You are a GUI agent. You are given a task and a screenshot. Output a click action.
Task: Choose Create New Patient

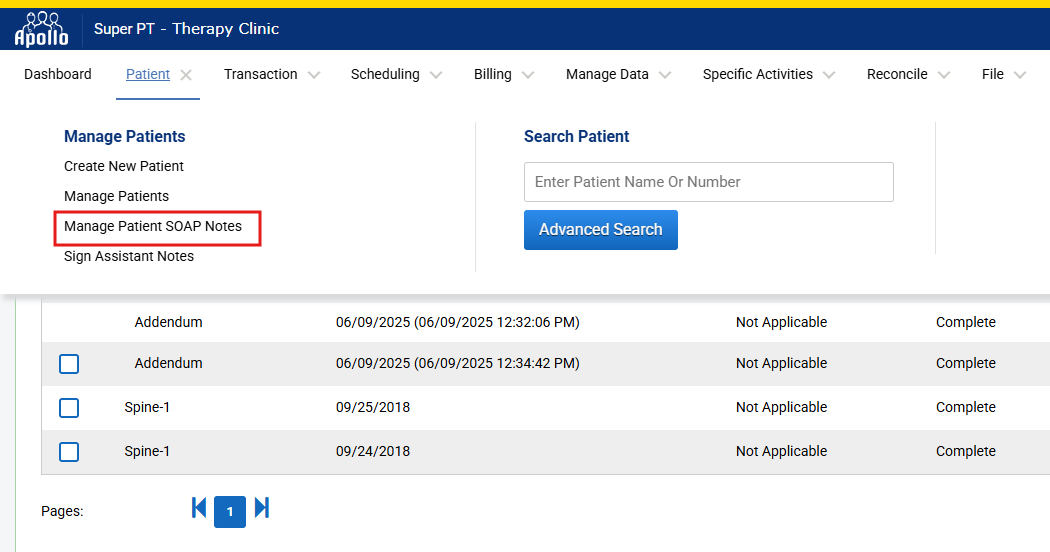(124, 166)
